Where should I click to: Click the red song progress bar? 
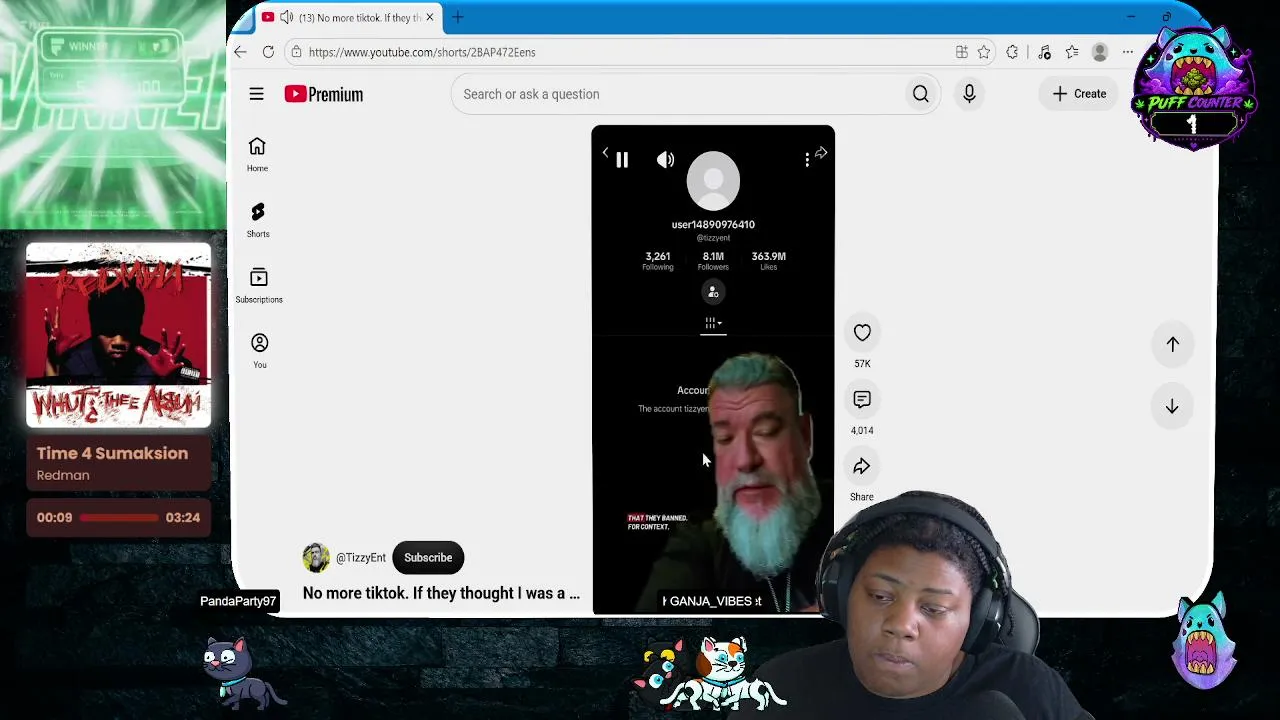[119, 518]
